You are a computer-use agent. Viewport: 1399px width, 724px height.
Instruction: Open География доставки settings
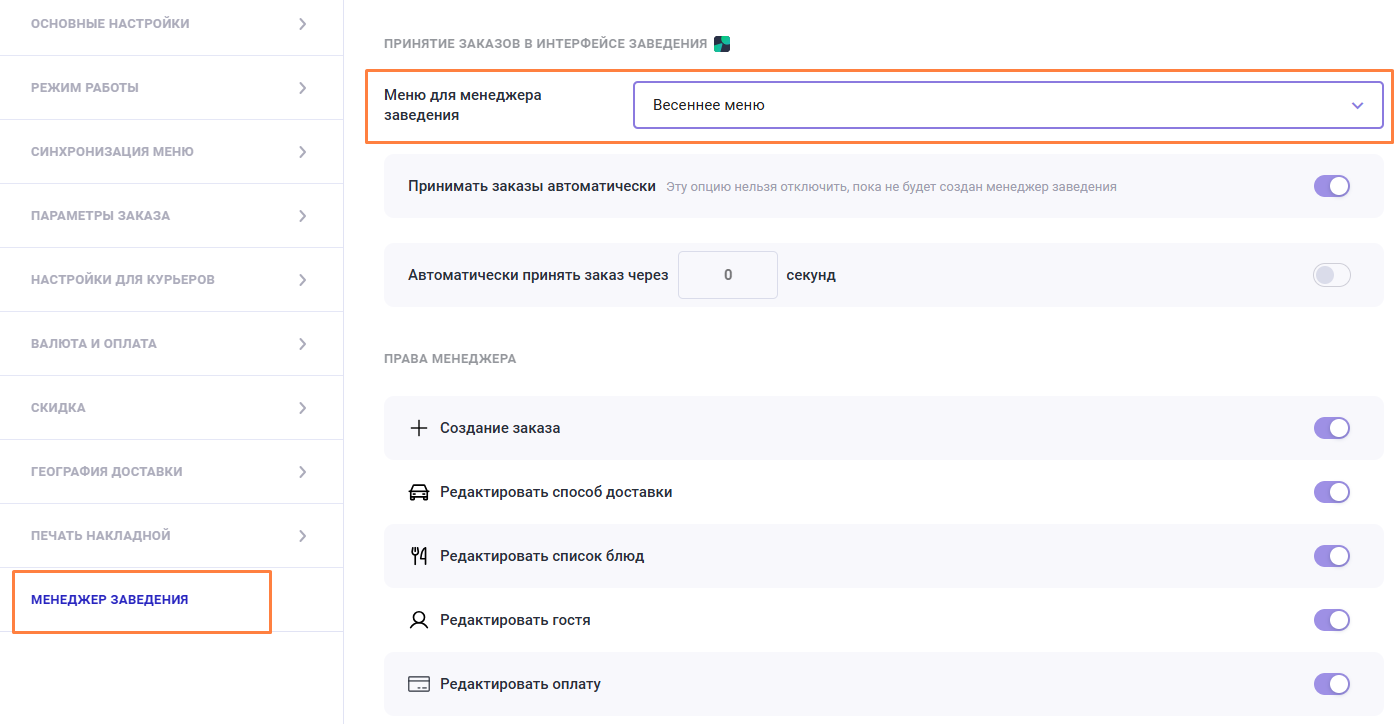(170, 472)
